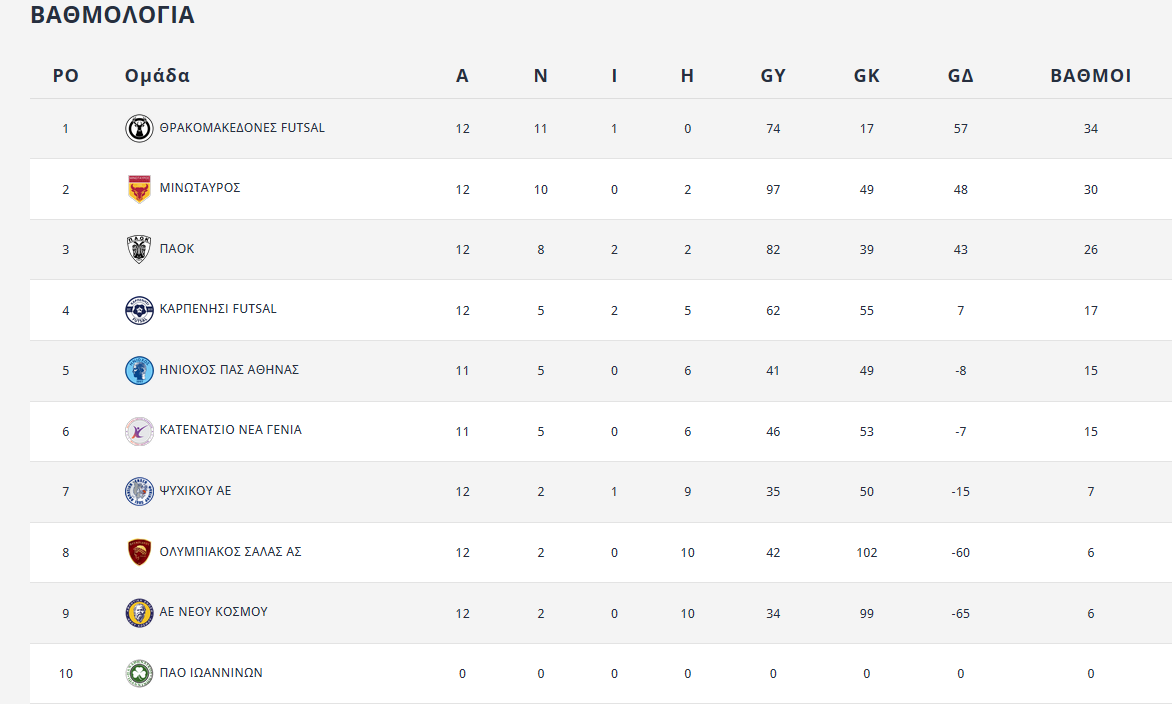Click the ΠΑΟΚ club crest

point(139,249)
